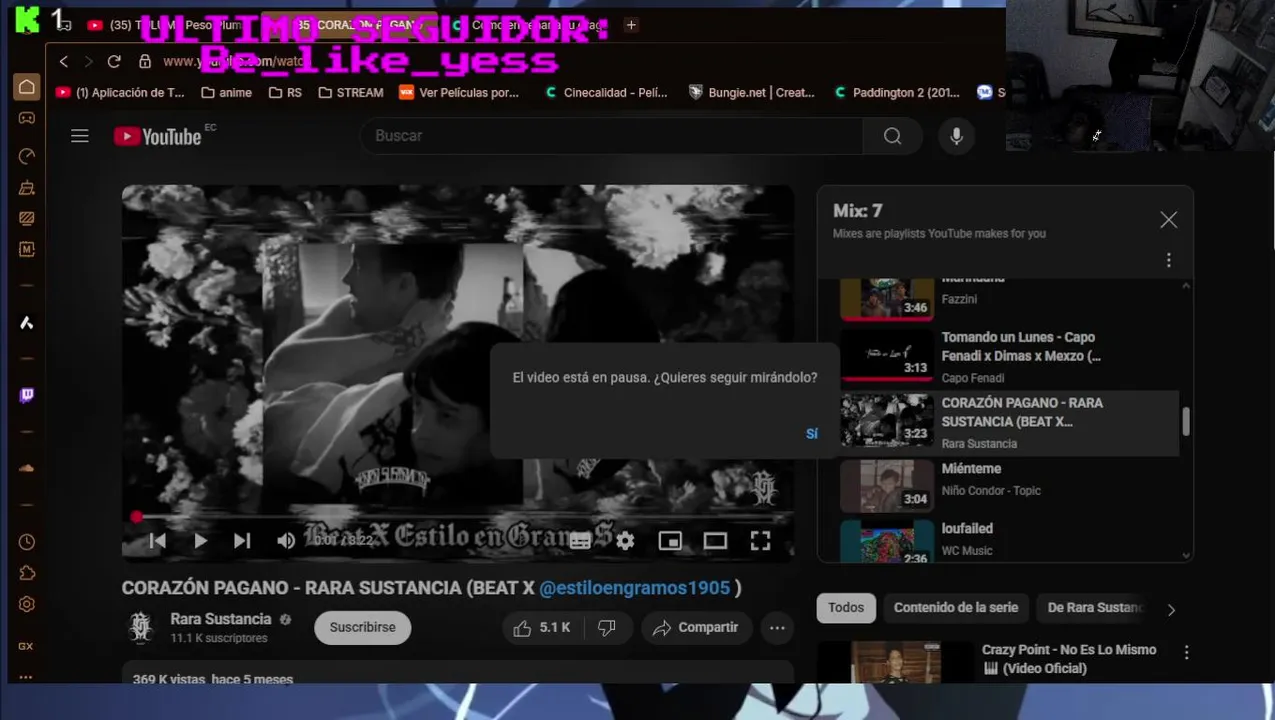This screenshot has width=1275, height=720.
Task: Click the Rara Sustancia channel avatar
Action: click(x=141, y=628)
